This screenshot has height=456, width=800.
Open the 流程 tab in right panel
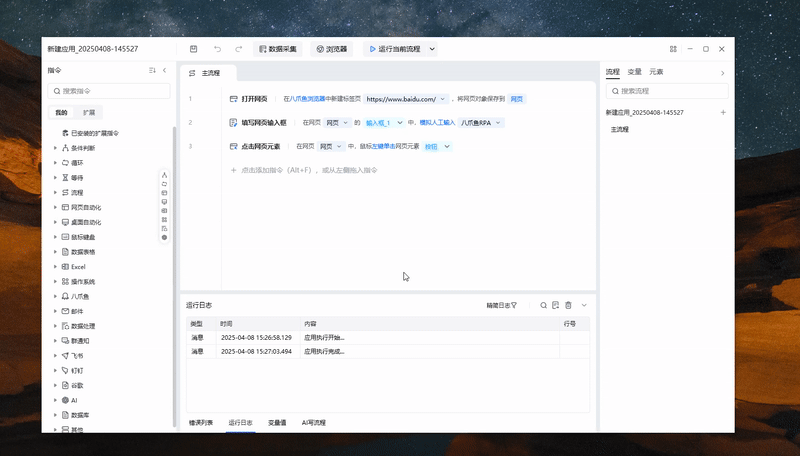pos(613,72)
